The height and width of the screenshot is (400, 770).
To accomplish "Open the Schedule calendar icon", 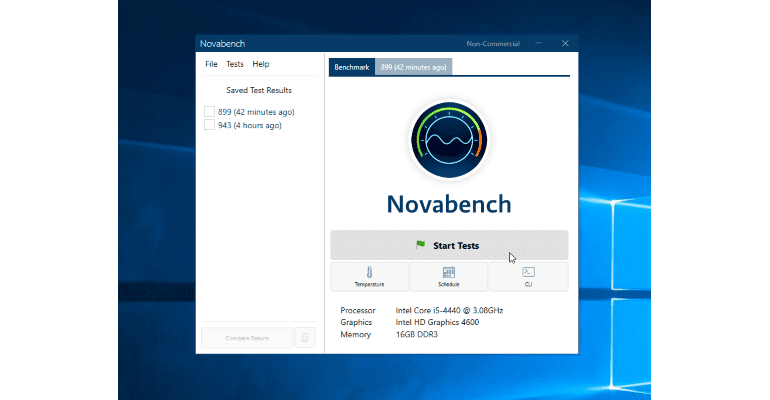I will coord(449,271).
